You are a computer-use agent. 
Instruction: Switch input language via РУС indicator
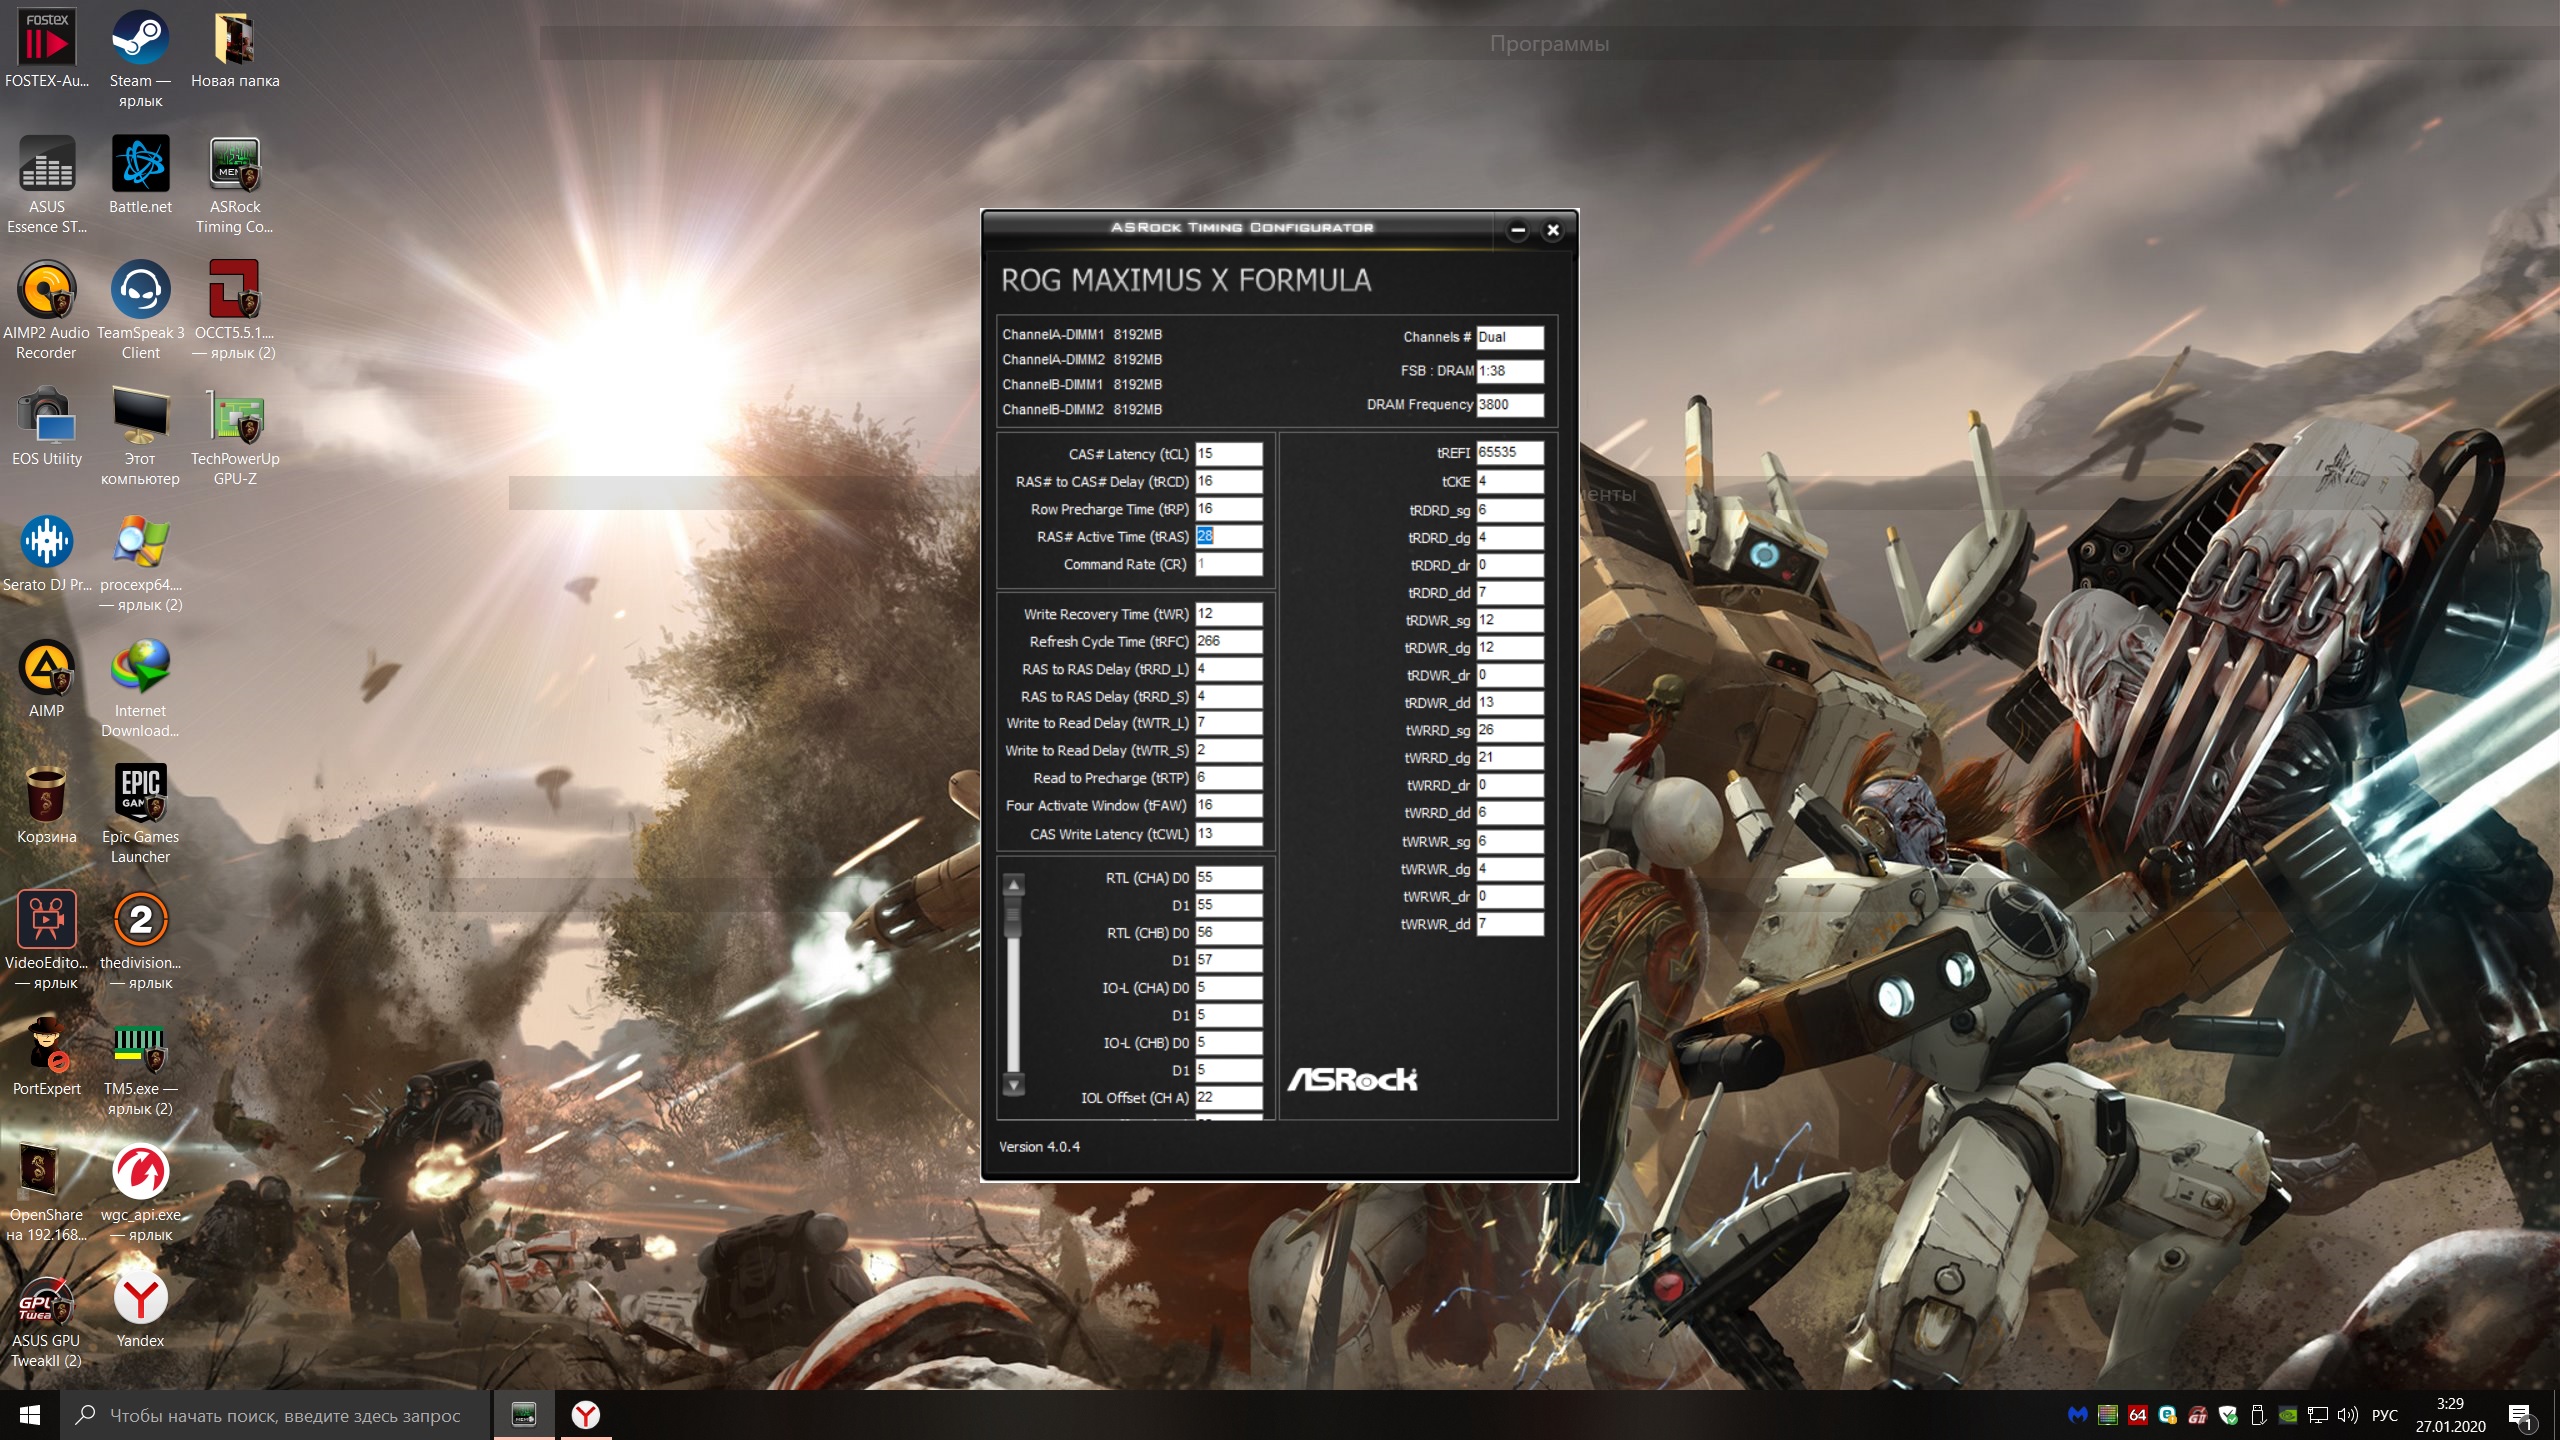point(2384,1415)
